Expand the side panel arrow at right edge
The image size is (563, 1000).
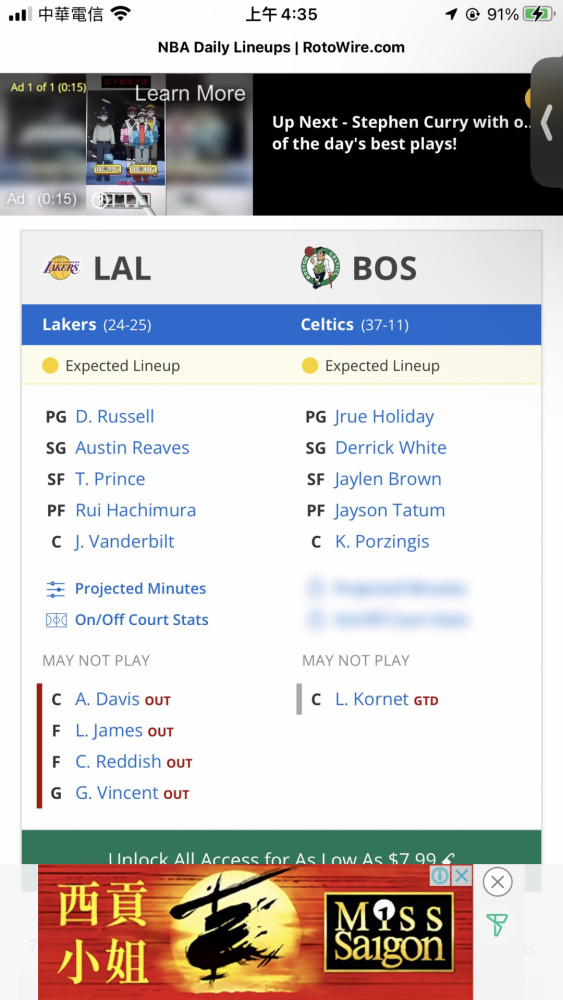[x=547, y=122]
